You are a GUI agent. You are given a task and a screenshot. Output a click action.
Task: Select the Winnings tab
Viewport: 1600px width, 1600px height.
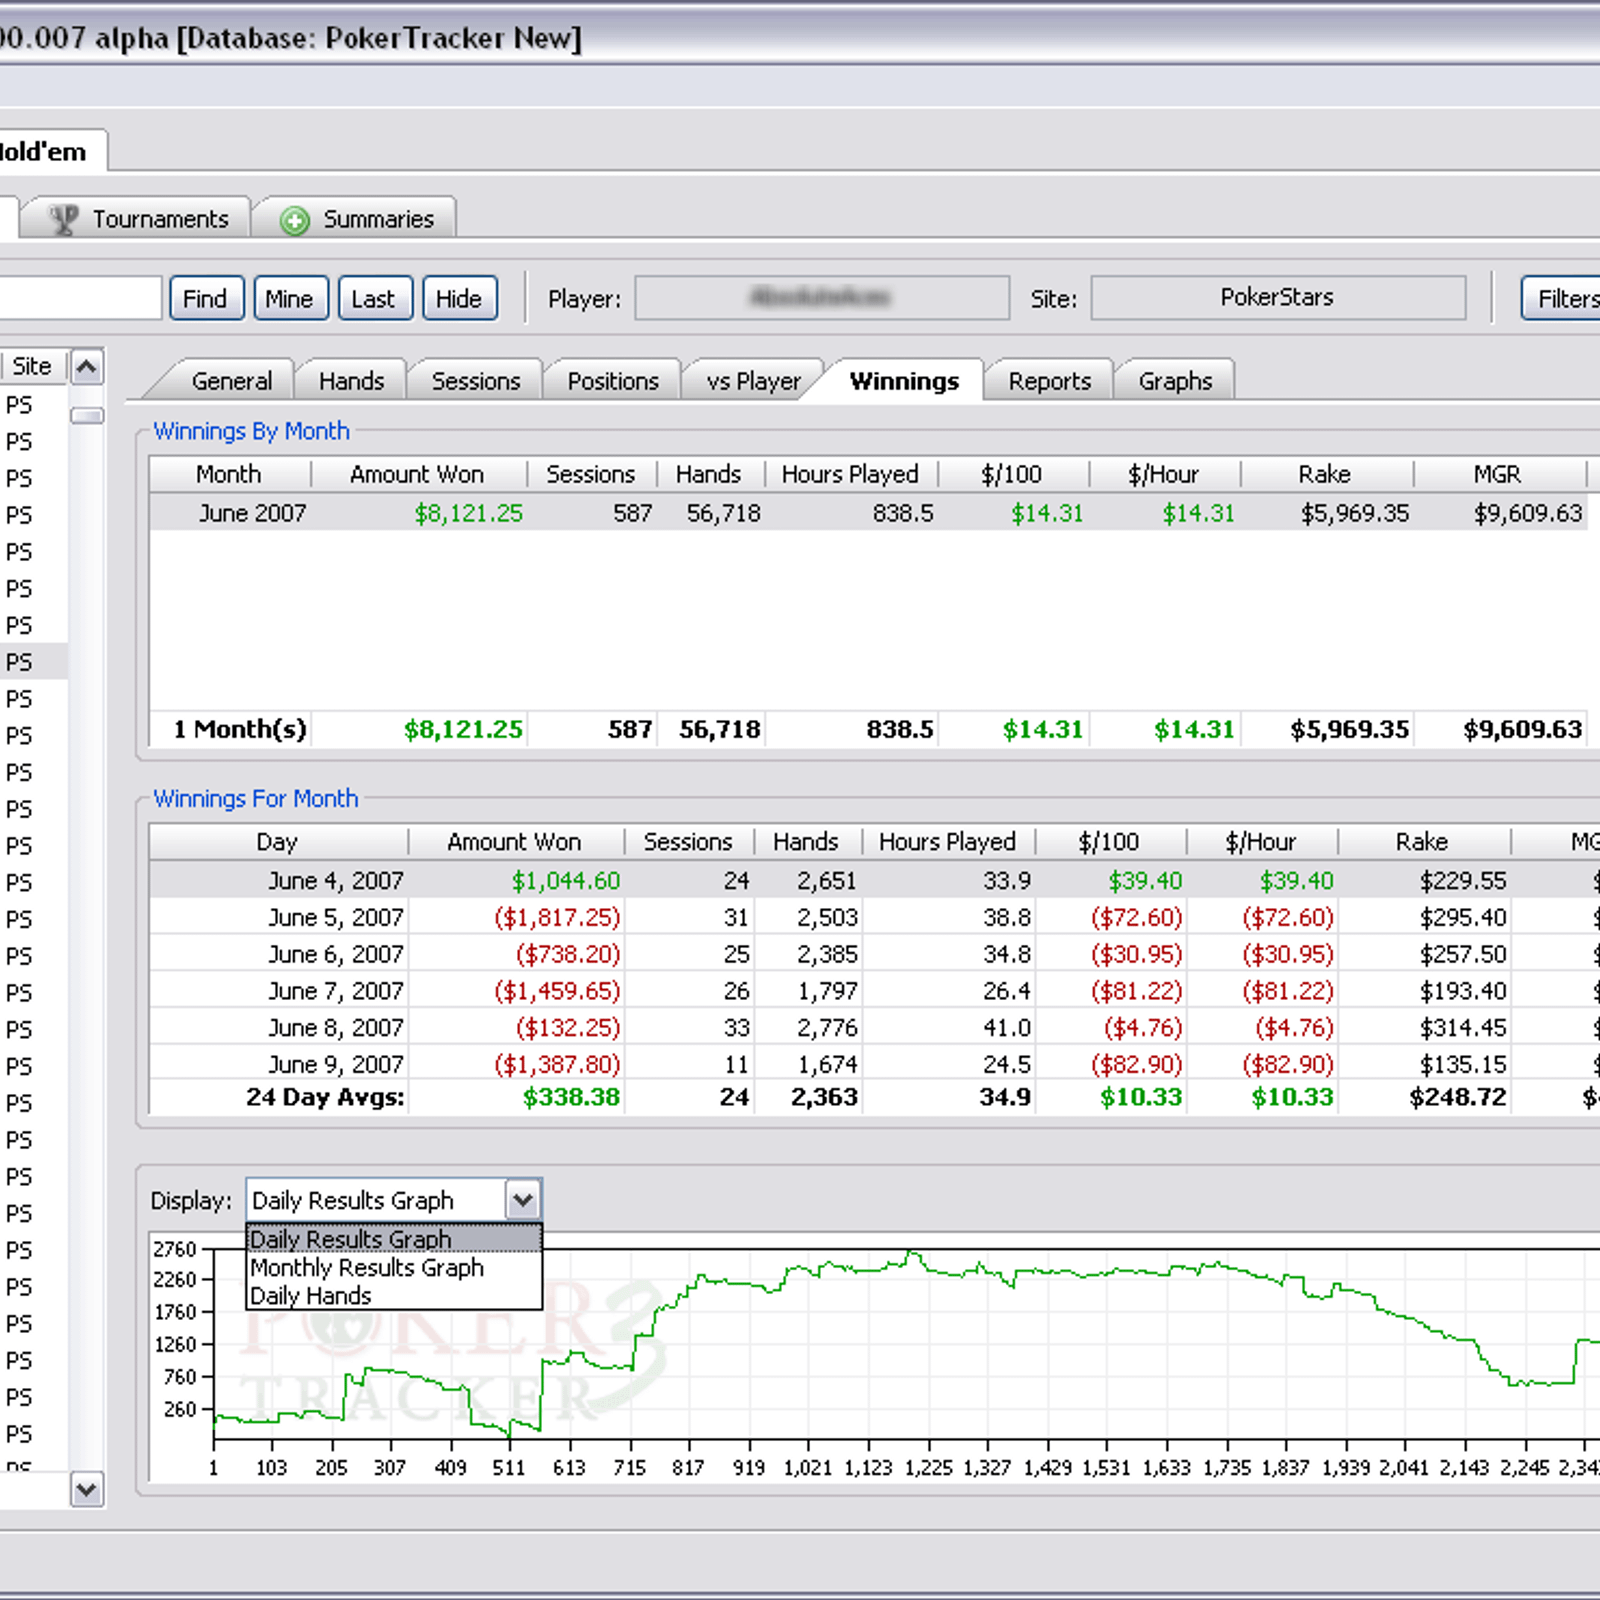click(x=904, y=381)
